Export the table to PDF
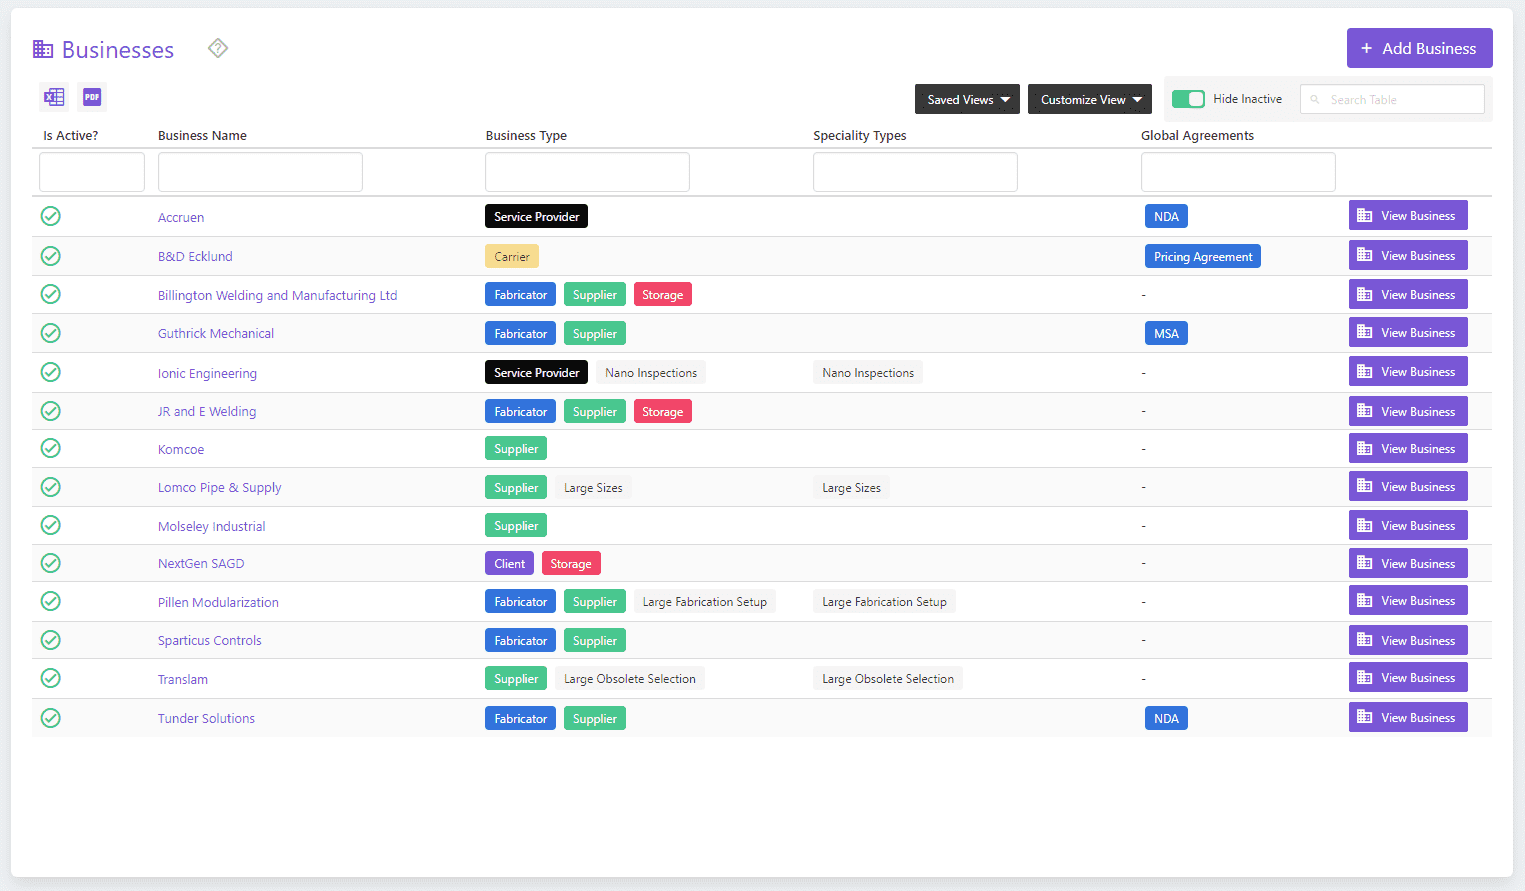The height and width of the screenshot is (891, 1525). pos(91,97)
